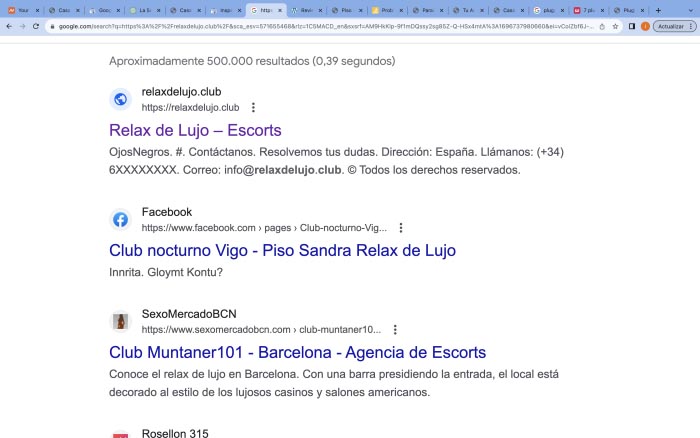Click the globe favicon of relaxdelujo.club
700x438 pixels.
(121, 99)
